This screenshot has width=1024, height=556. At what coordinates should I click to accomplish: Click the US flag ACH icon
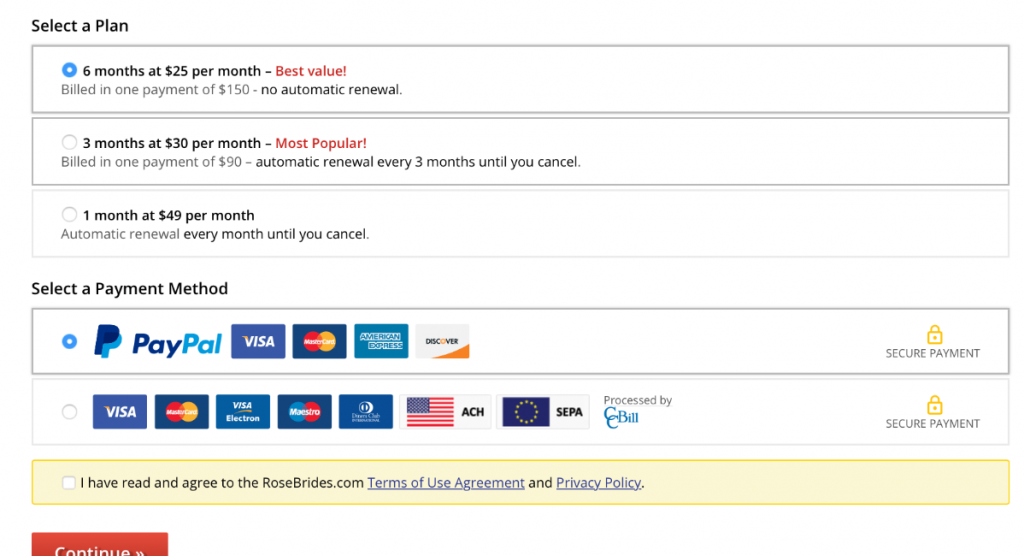pos(445,411)
